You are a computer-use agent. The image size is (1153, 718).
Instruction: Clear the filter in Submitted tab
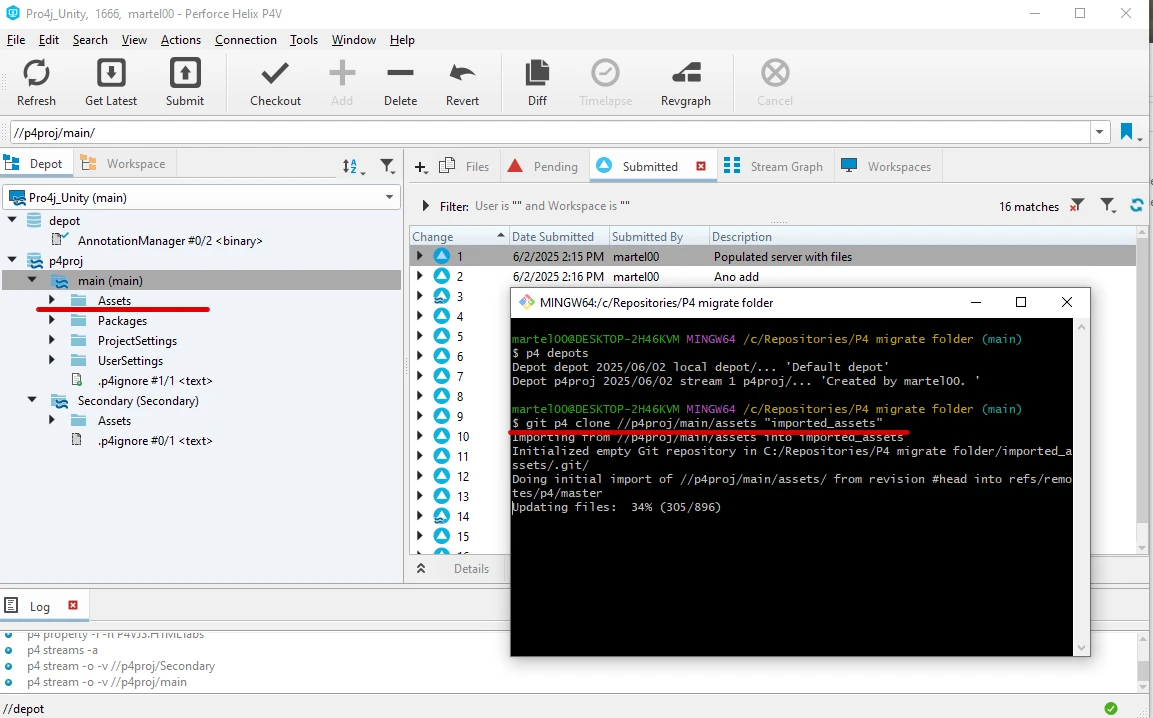click(x=1076, y=206)
